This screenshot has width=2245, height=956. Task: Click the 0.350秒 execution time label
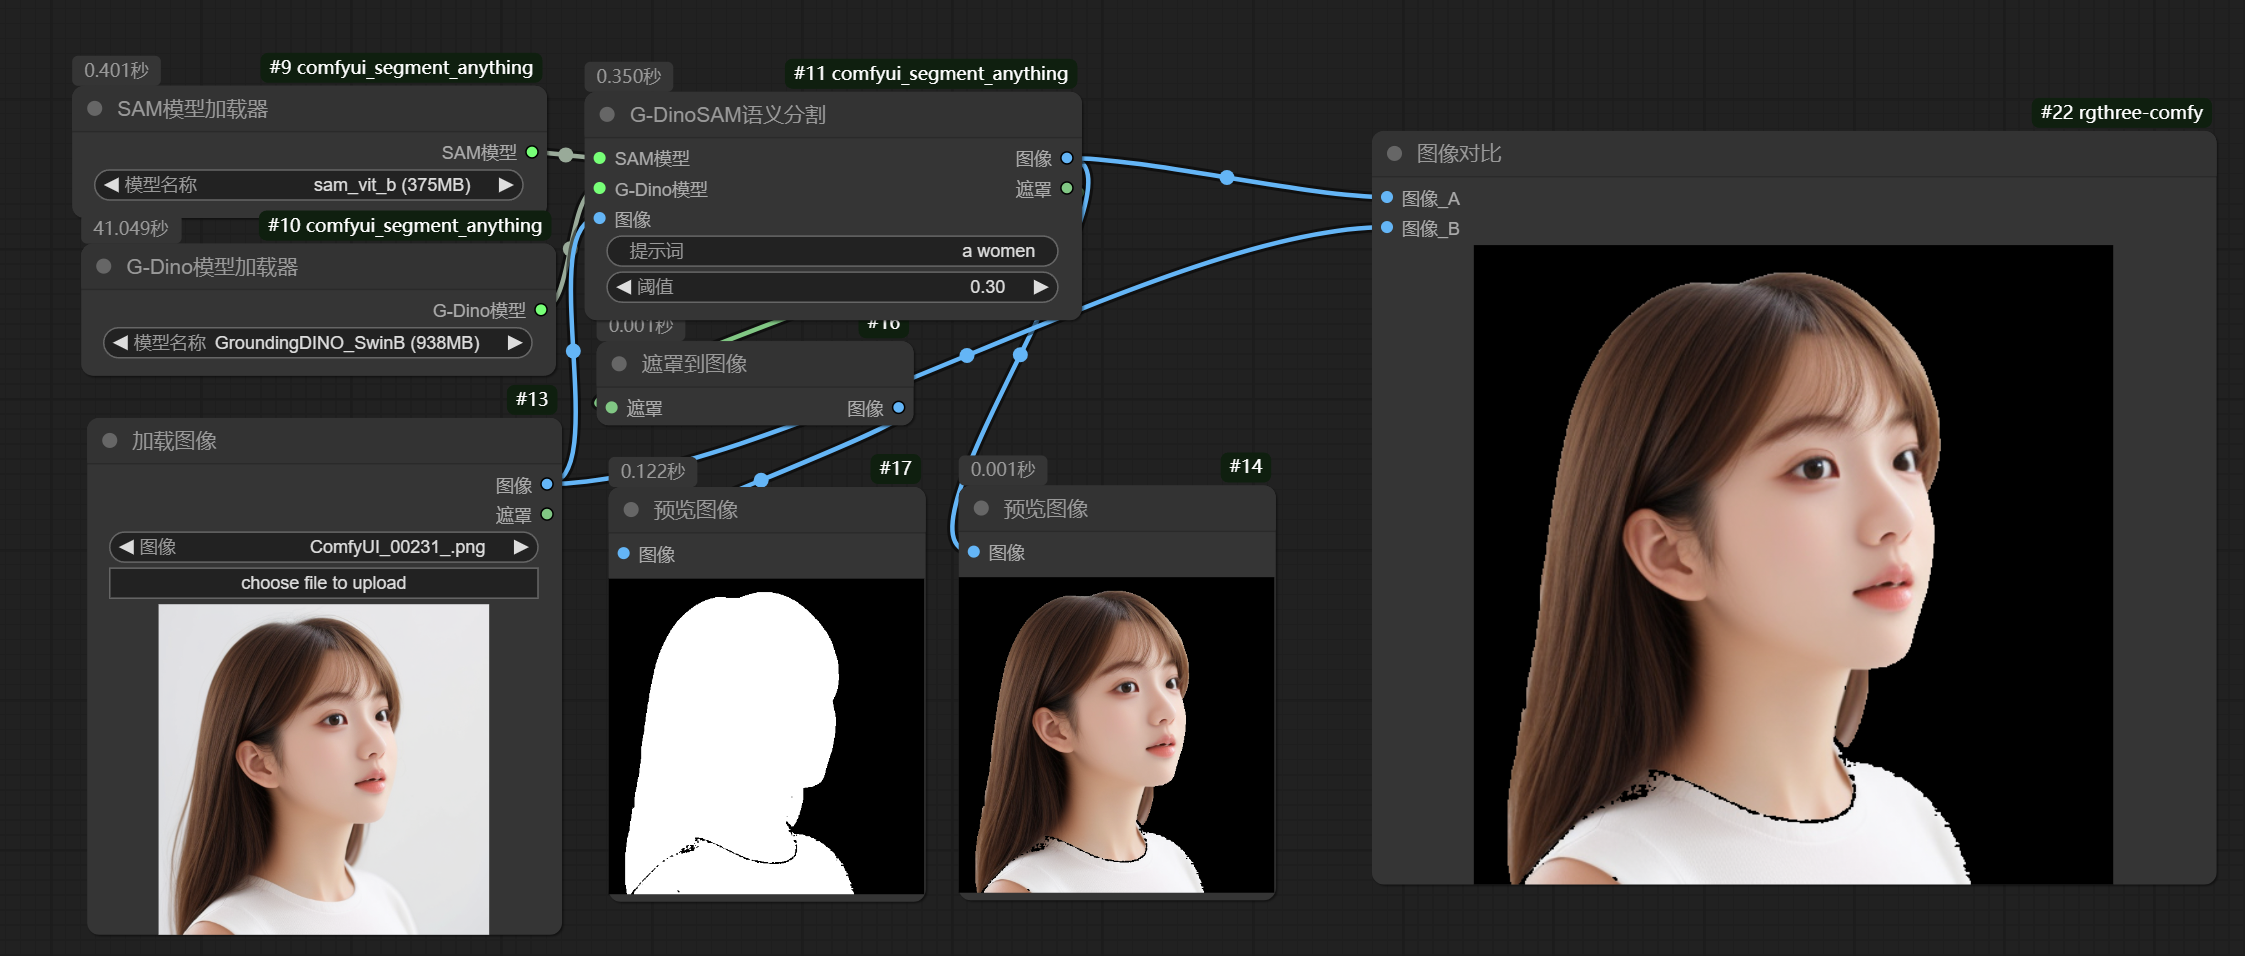[629, 77]
